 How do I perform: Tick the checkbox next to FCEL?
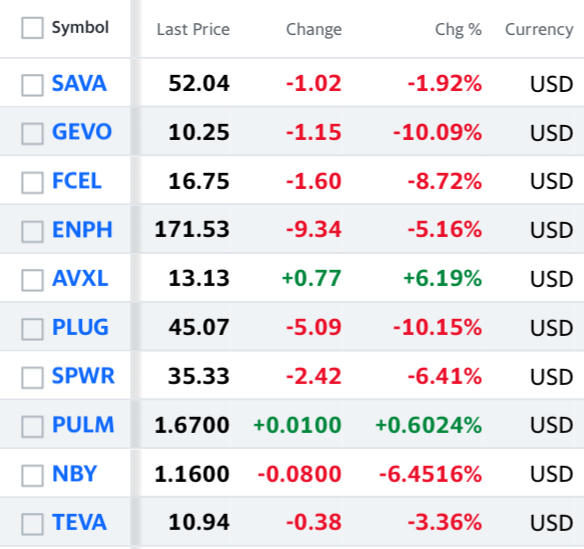32,183
